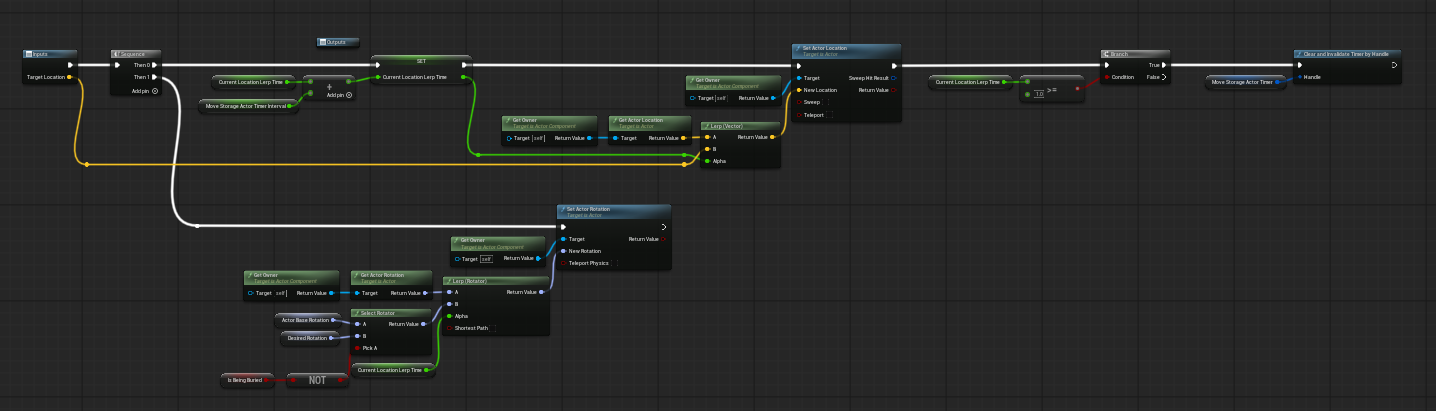Select the Outputs node icon

(x=322, y=42)
